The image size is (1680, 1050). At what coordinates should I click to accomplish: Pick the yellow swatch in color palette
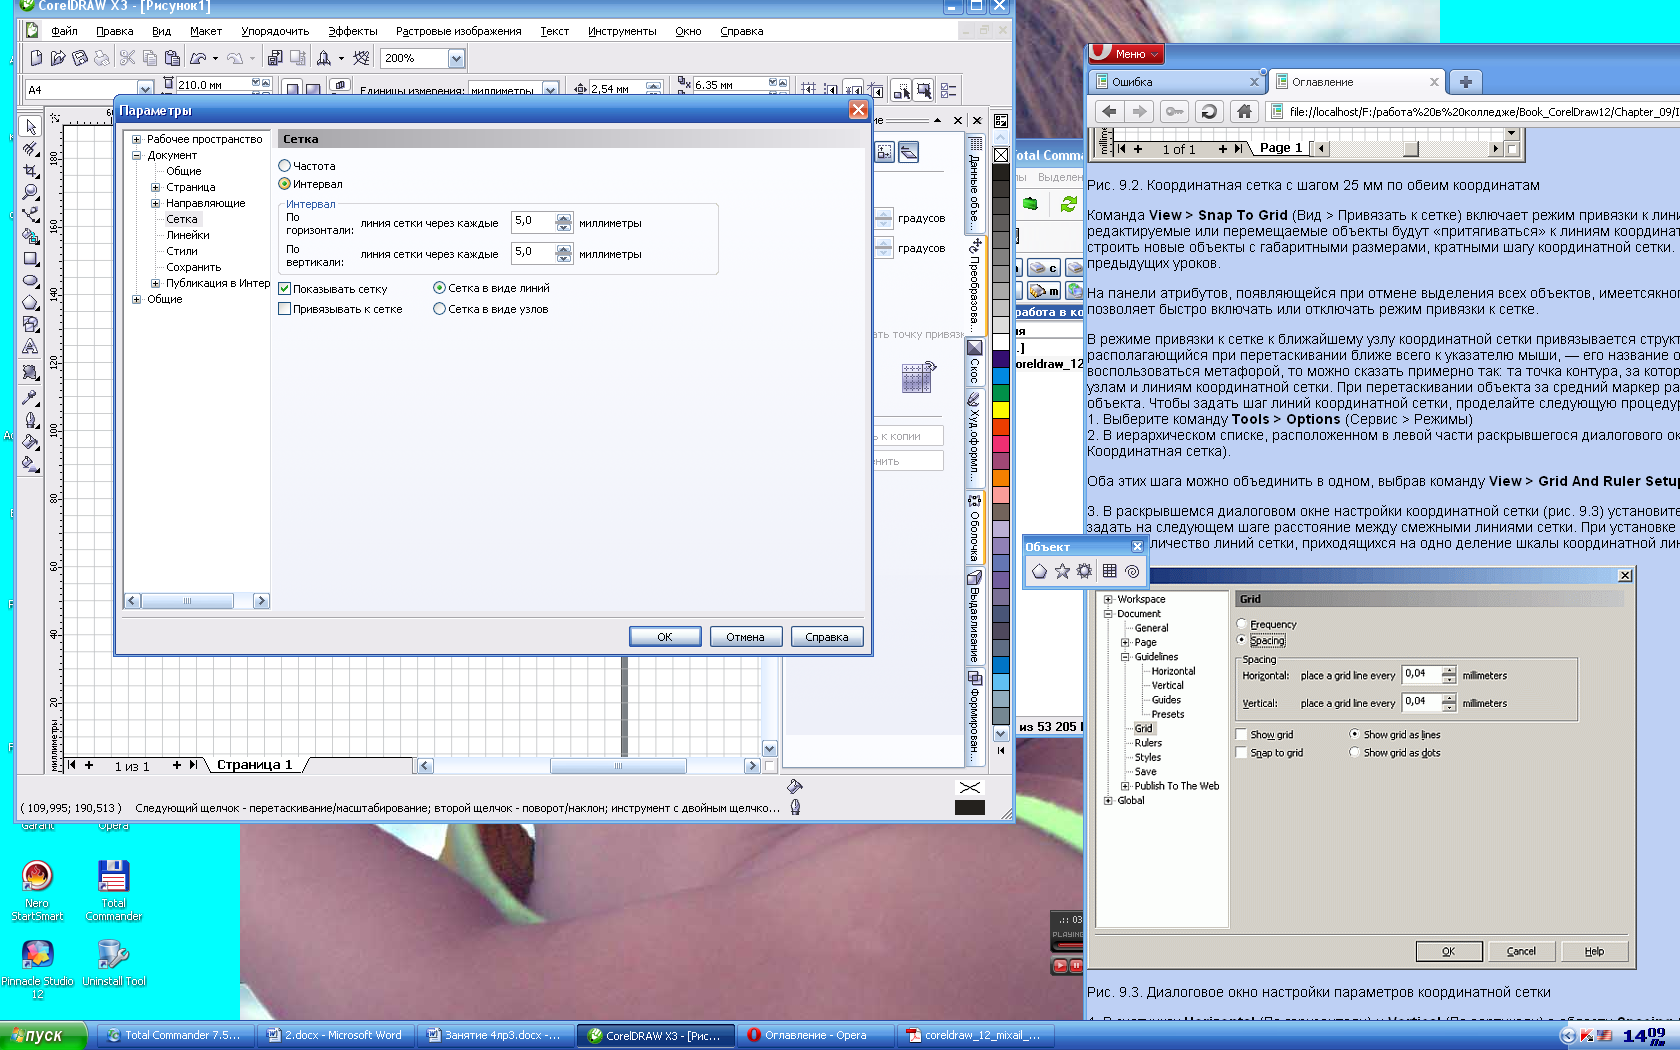click(1001, 409)
